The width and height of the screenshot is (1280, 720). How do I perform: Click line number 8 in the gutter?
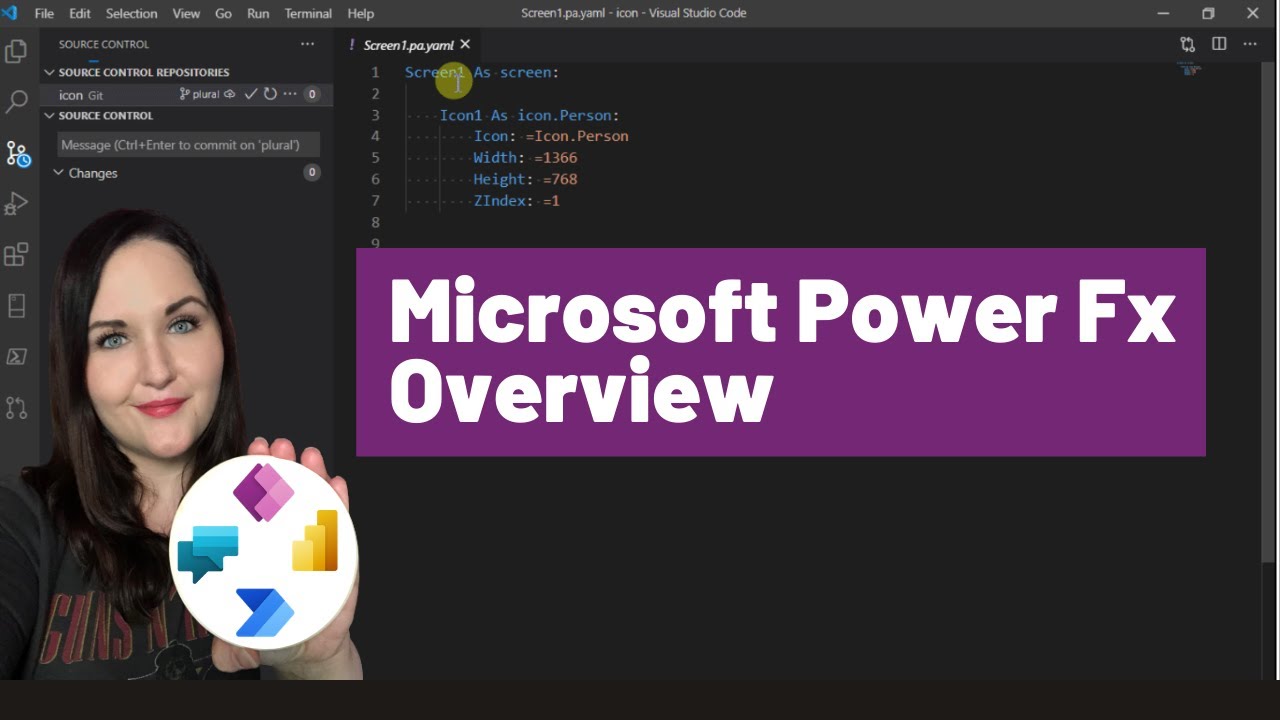pyautogui.click(x=375, y=222)
